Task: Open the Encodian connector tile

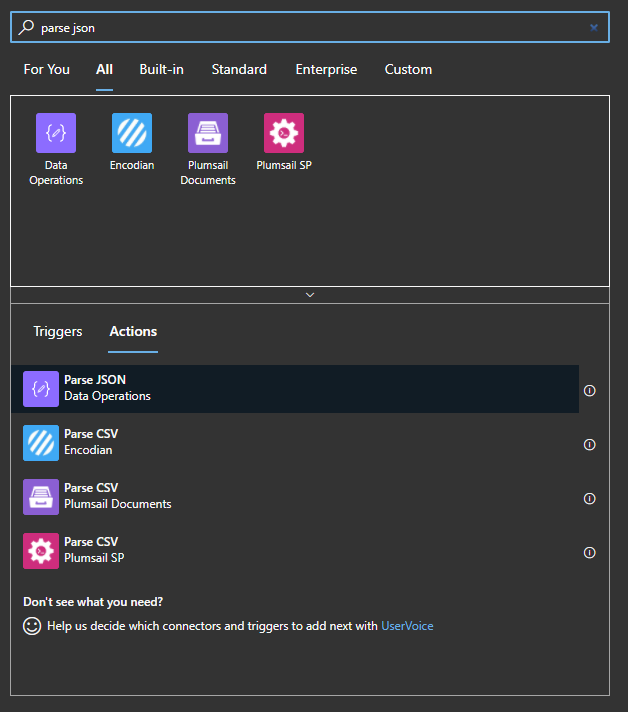Action: point(132,142)
